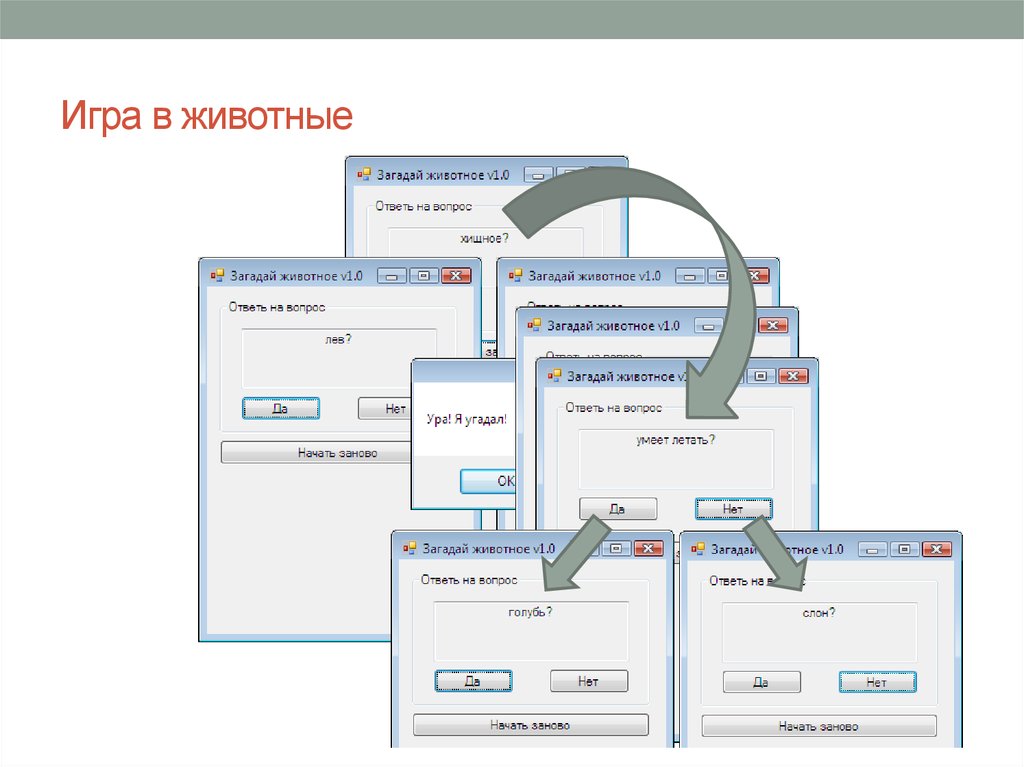The image size is (1024, 767).
Task: Click Начать заново in the слон? window
Action: (819, 726)
